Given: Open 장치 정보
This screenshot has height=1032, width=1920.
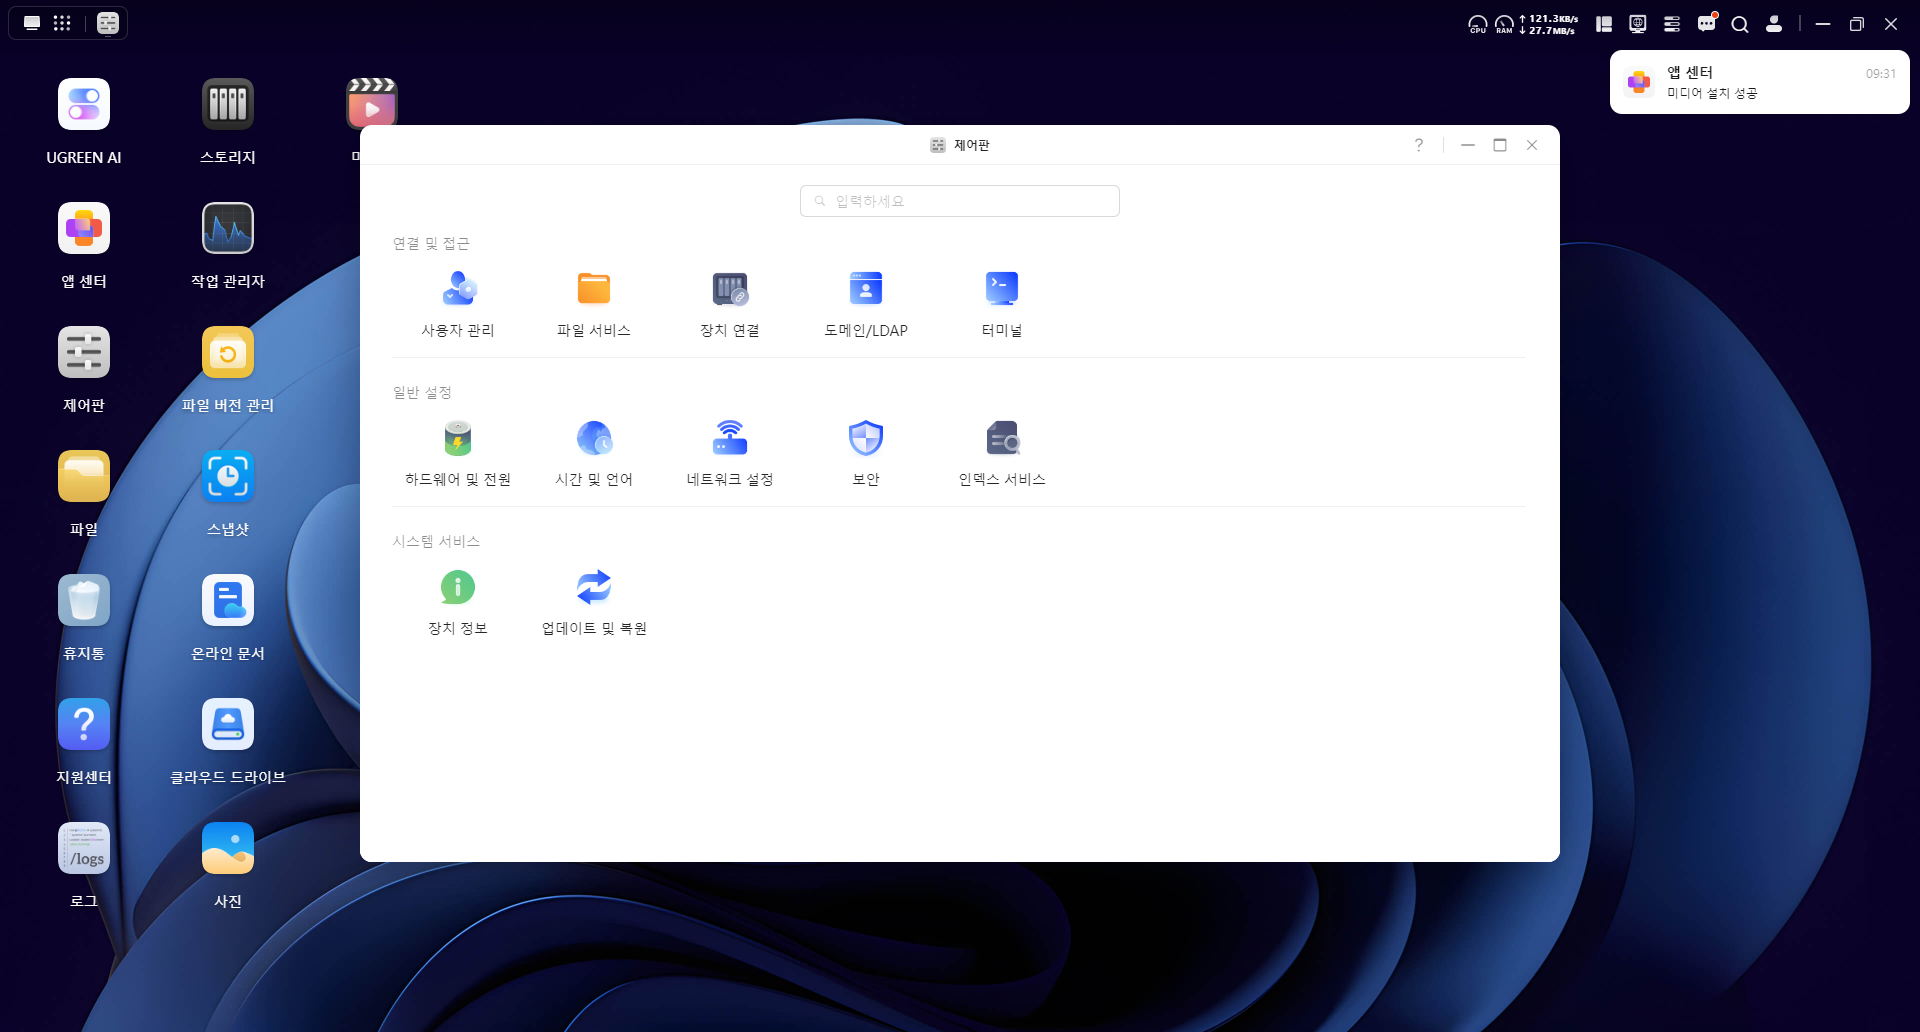Looking at the screenshot, I should point(458,602).
